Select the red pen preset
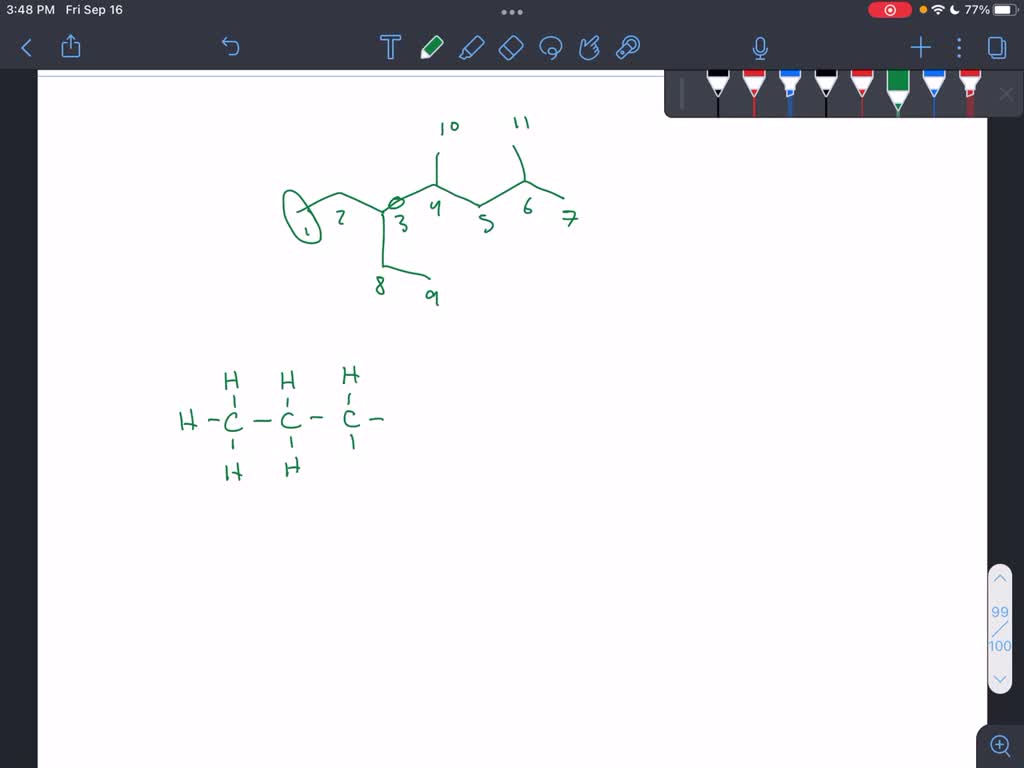 pyautogui.click(x=753, y=95)
